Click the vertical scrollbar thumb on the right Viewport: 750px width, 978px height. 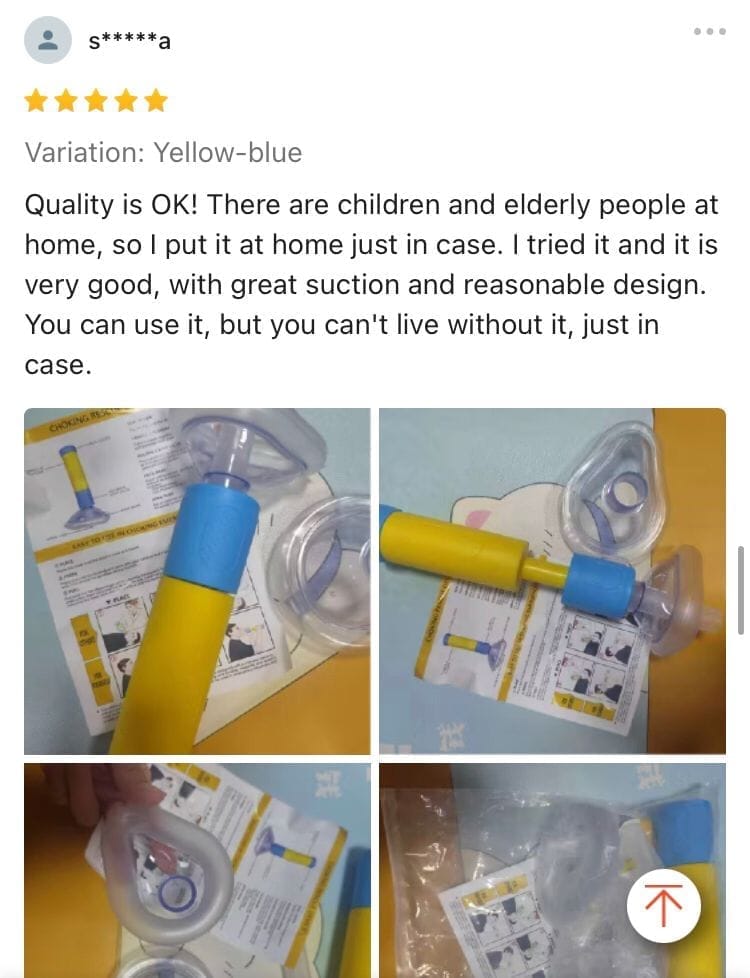click(x=741, y=590)
